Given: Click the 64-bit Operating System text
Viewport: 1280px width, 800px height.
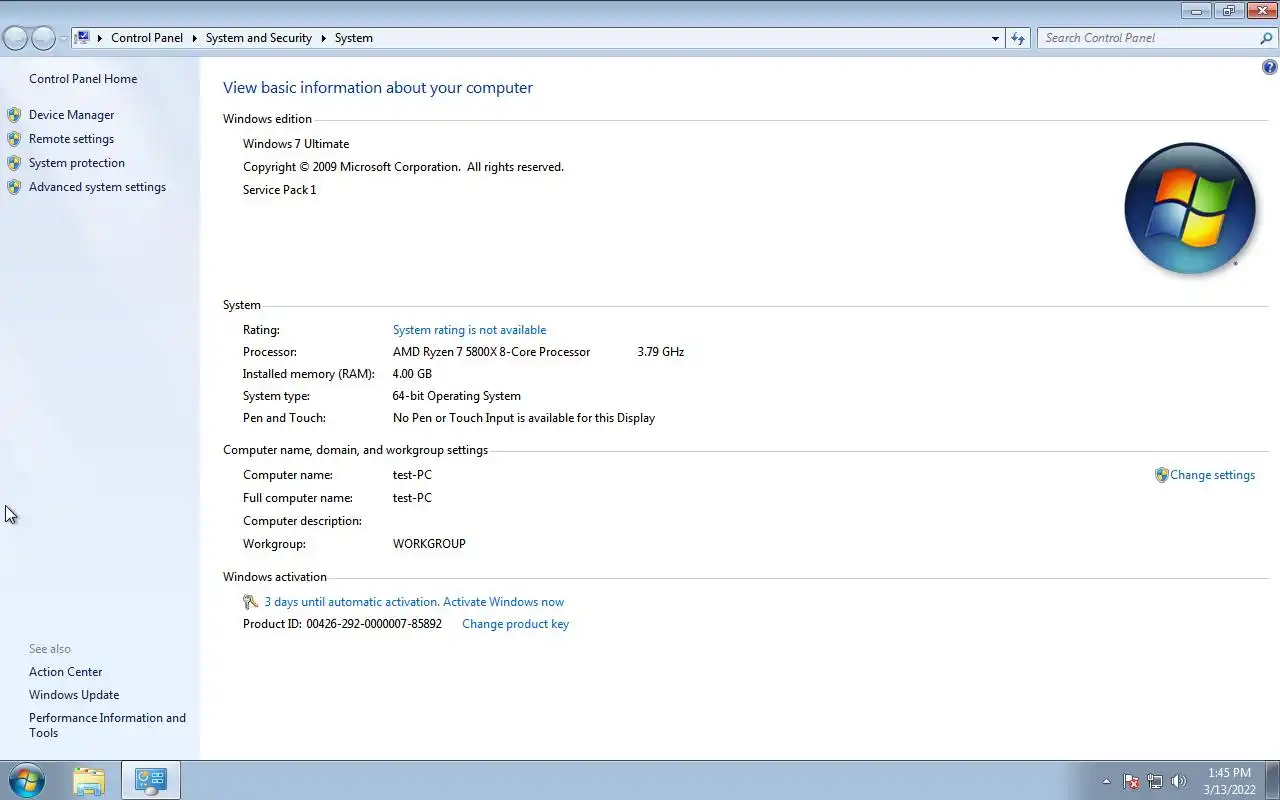Looking at the screenshot, I should (x=456, y=396).
